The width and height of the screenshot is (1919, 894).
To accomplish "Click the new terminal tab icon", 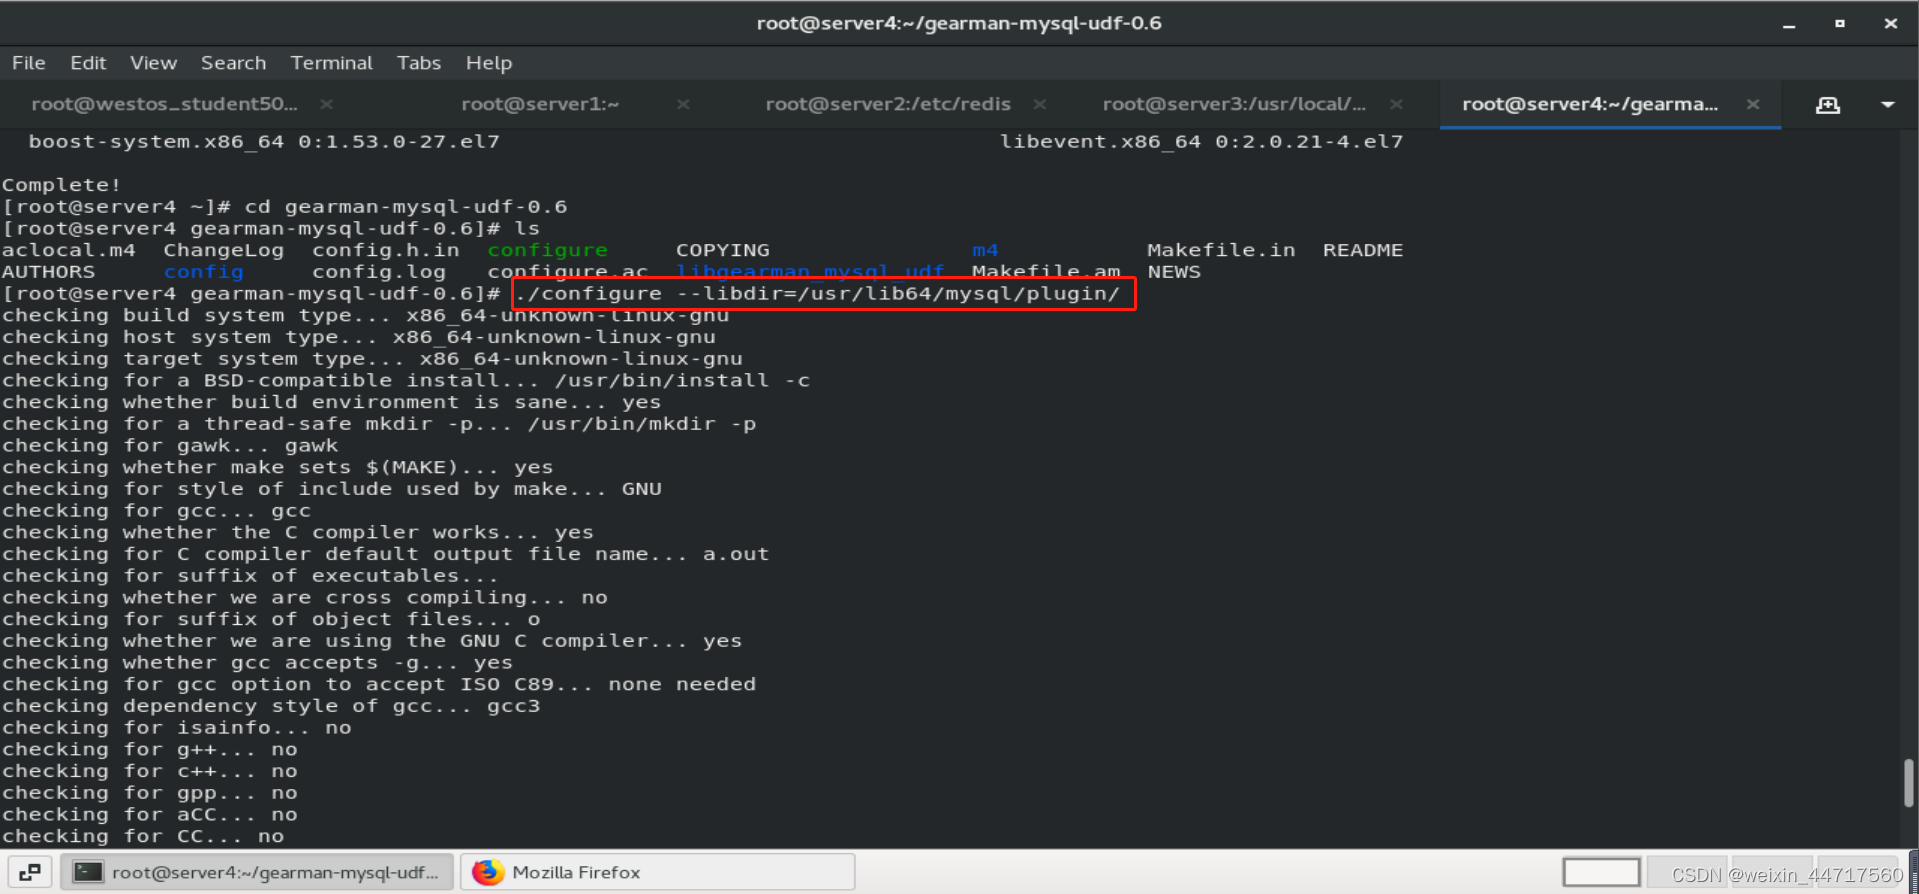I will click(1828, 105).
